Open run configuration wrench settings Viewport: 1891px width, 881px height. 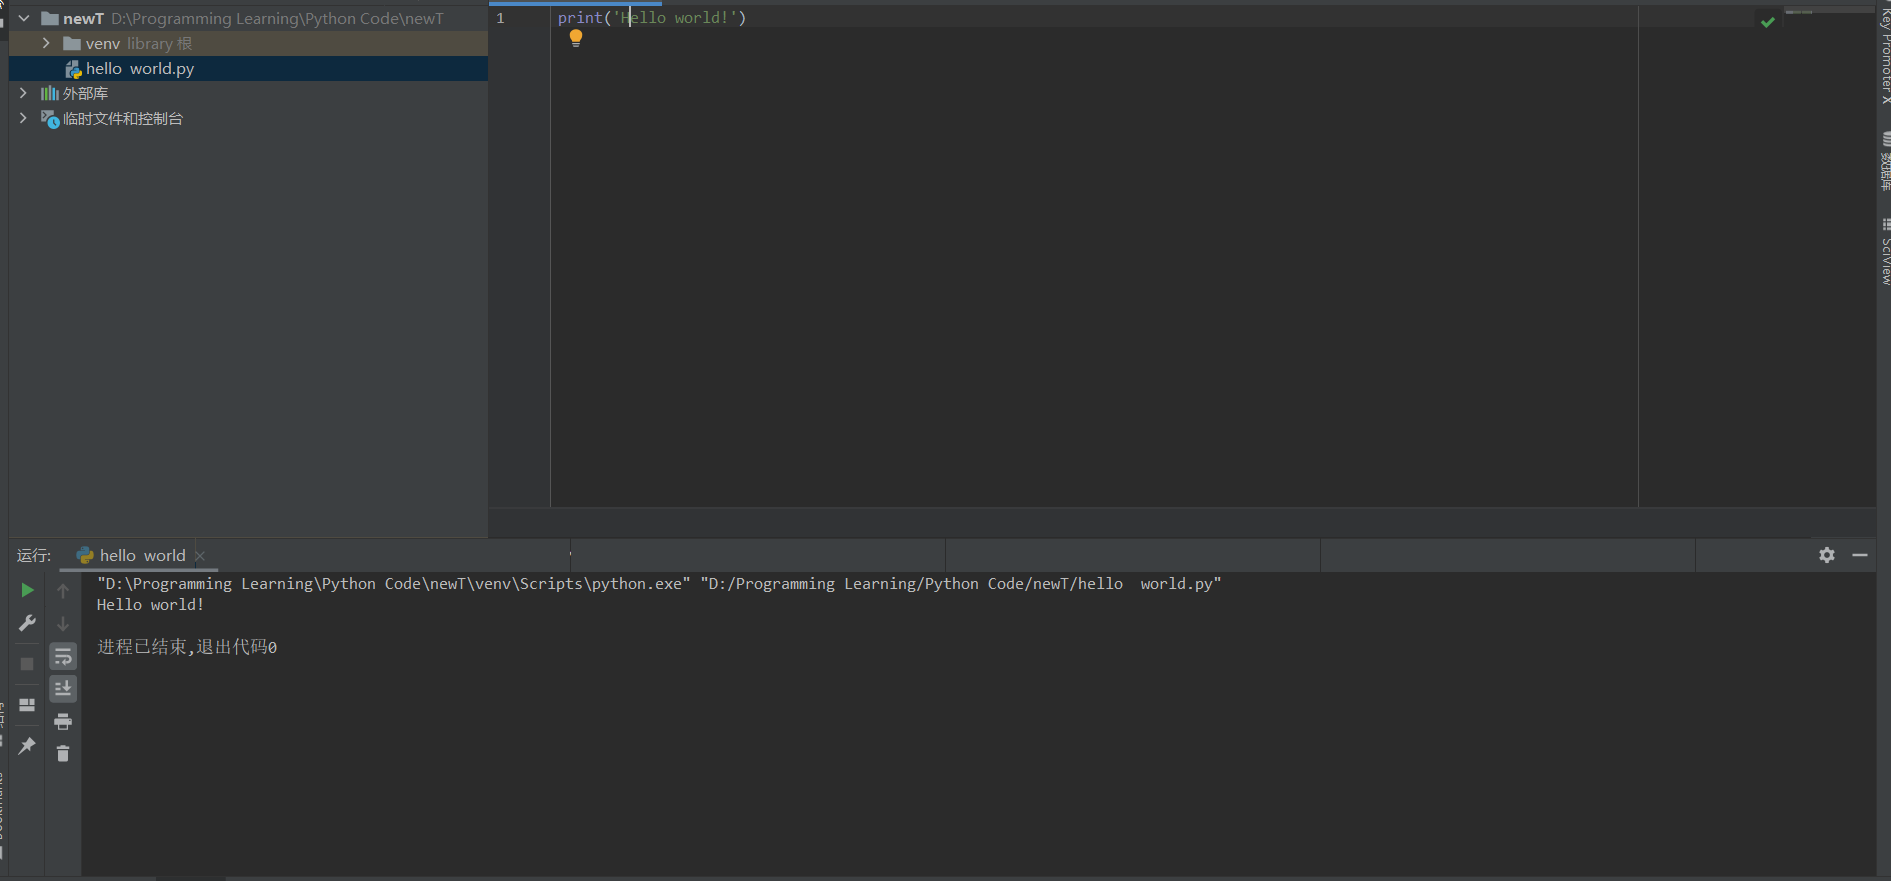tap(27, 623)
